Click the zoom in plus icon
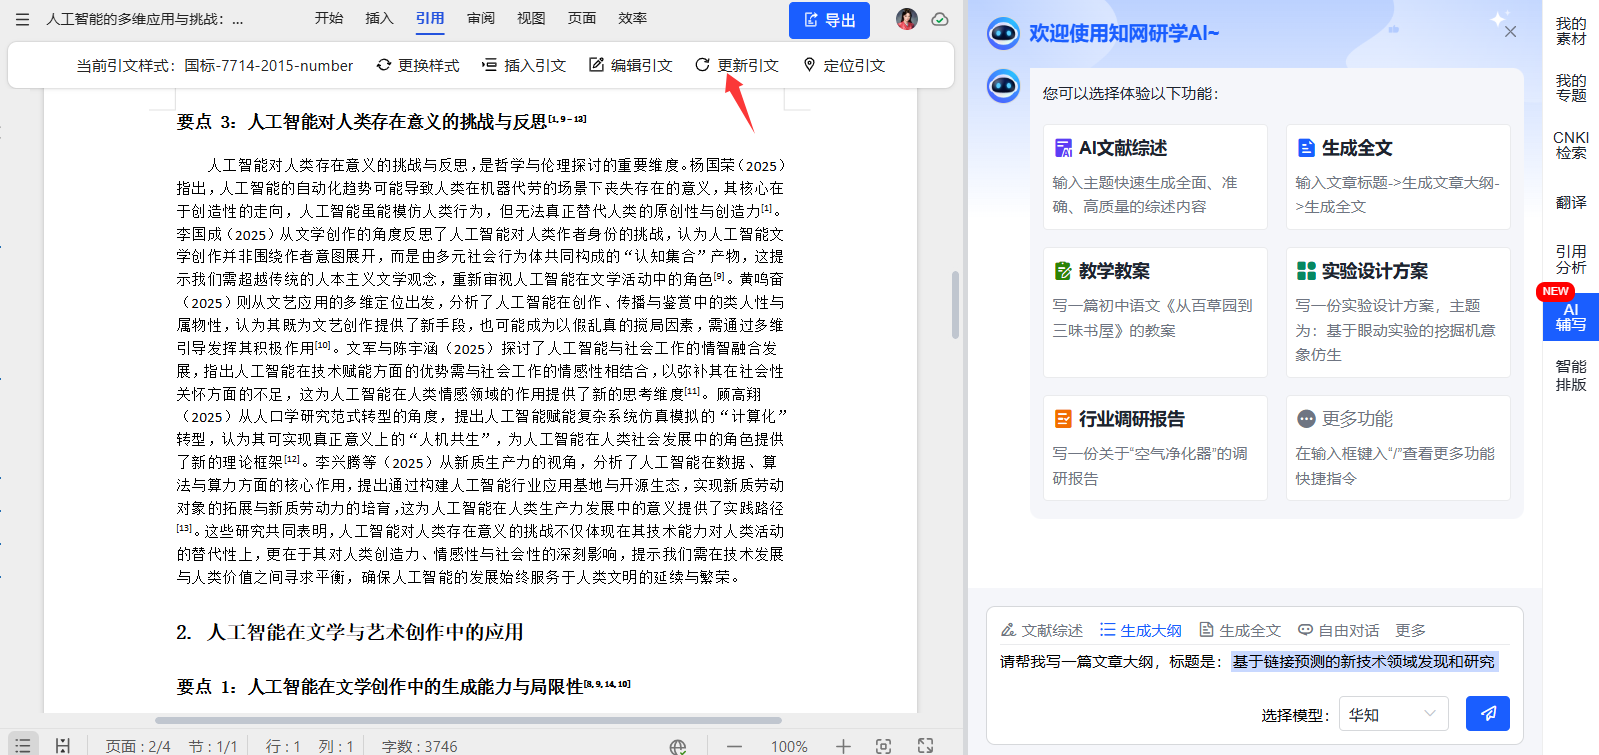1599x755 pixels. tap(843, 746)
